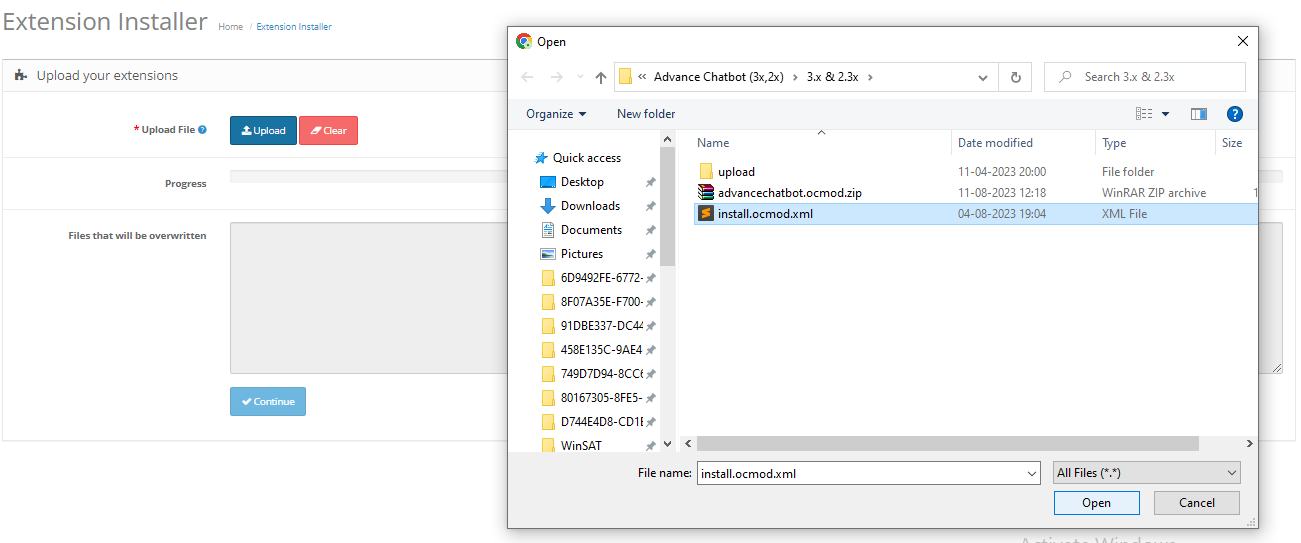This screenshot has height=543, width=1301.
Task: Toggle the preview pane icon
Action: pos(1199,114)
